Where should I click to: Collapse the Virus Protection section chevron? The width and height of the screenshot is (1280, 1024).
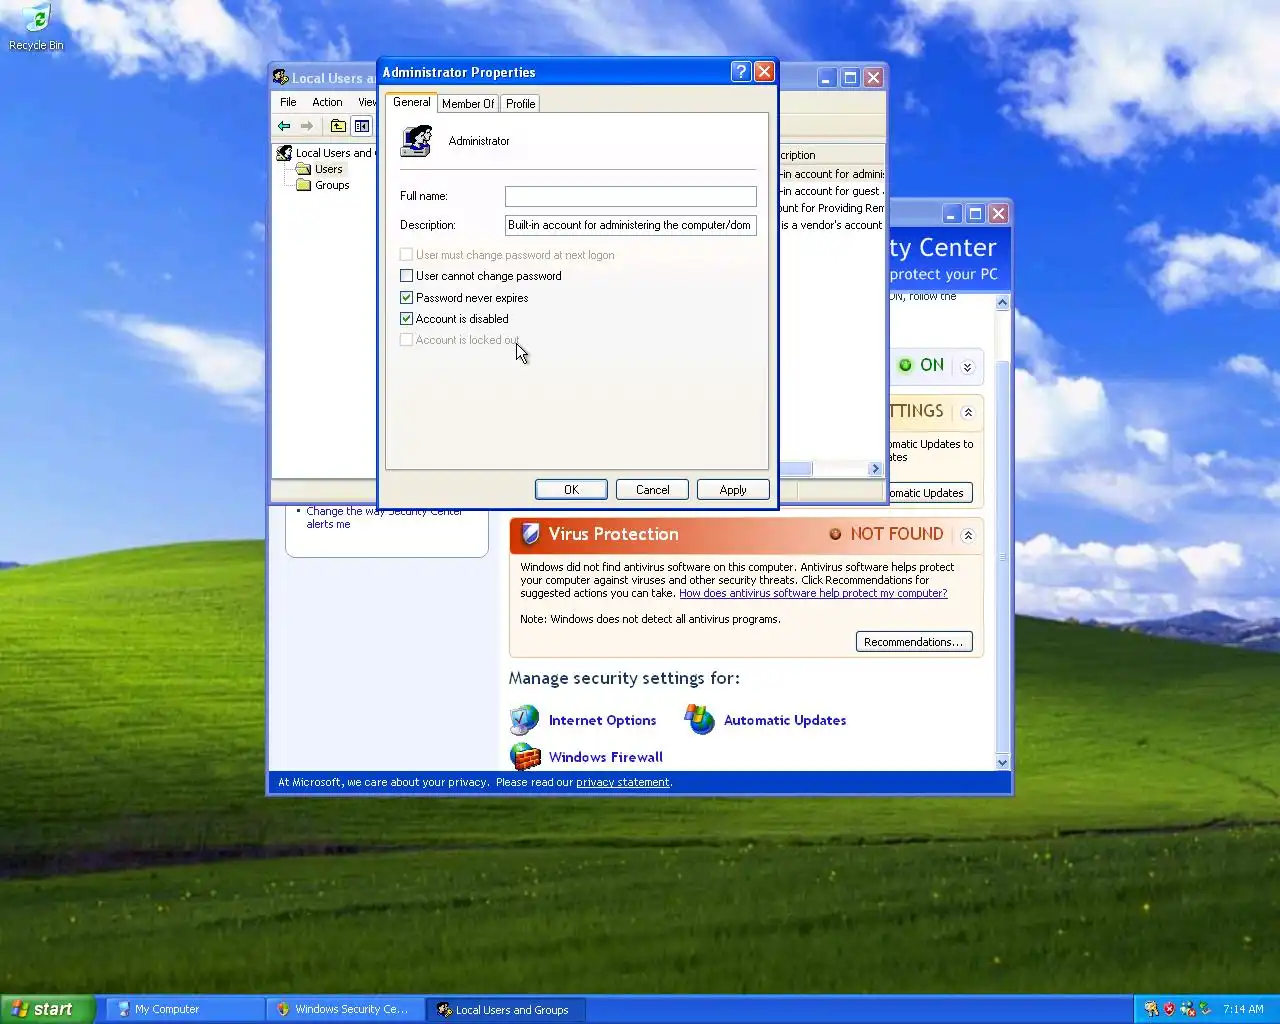[x=967, y=535]
